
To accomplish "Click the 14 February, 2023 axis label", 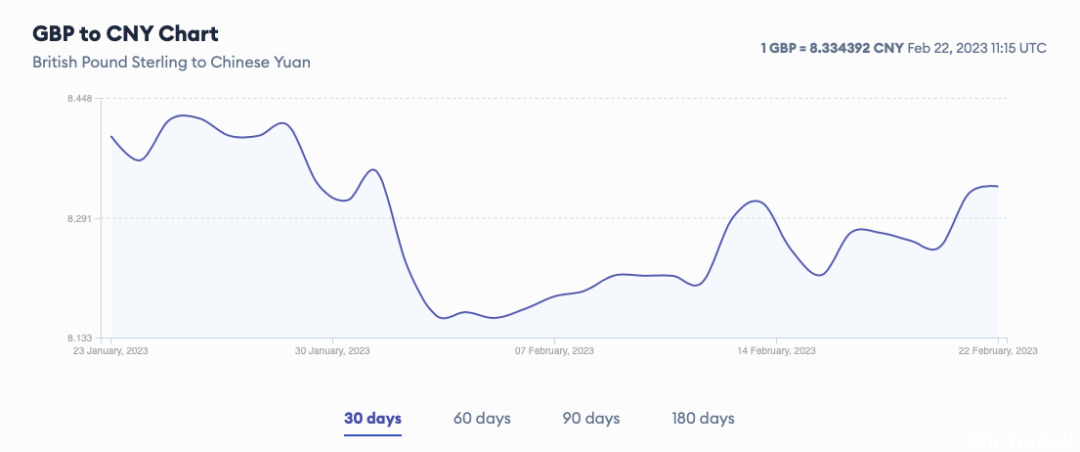I will pyautogui.click(x=776, y=351).
